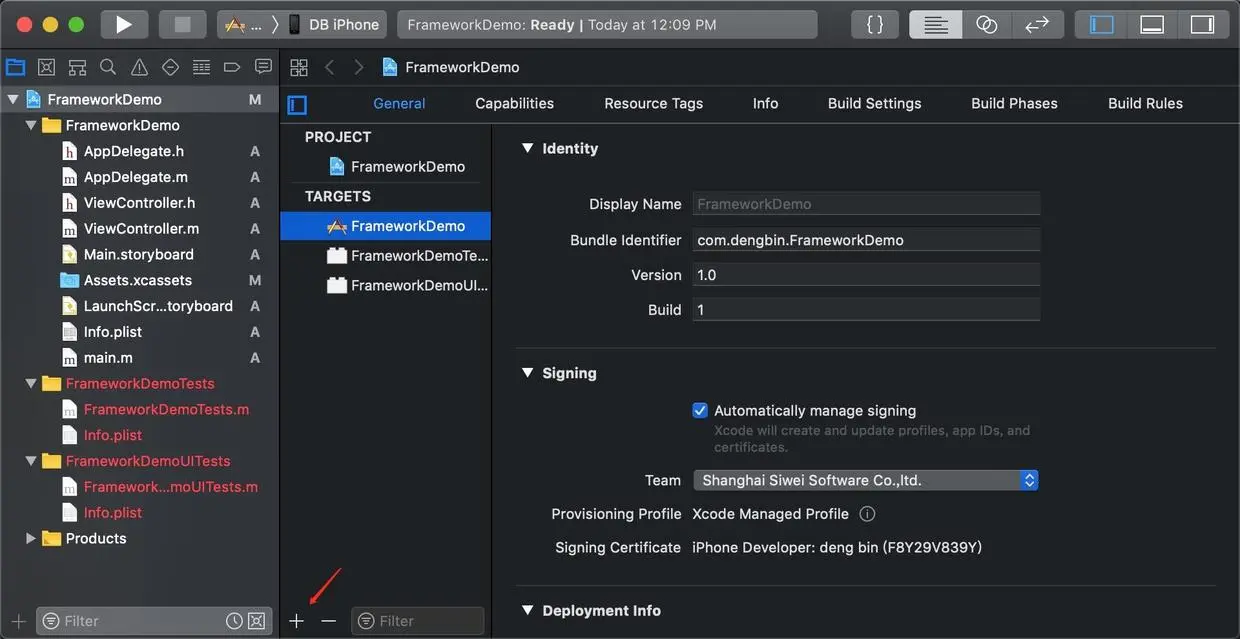Open Main.storyboard in the navigator
This screenshot has height=639, width=1240.
pyautogui.click(x=139, y=254)
